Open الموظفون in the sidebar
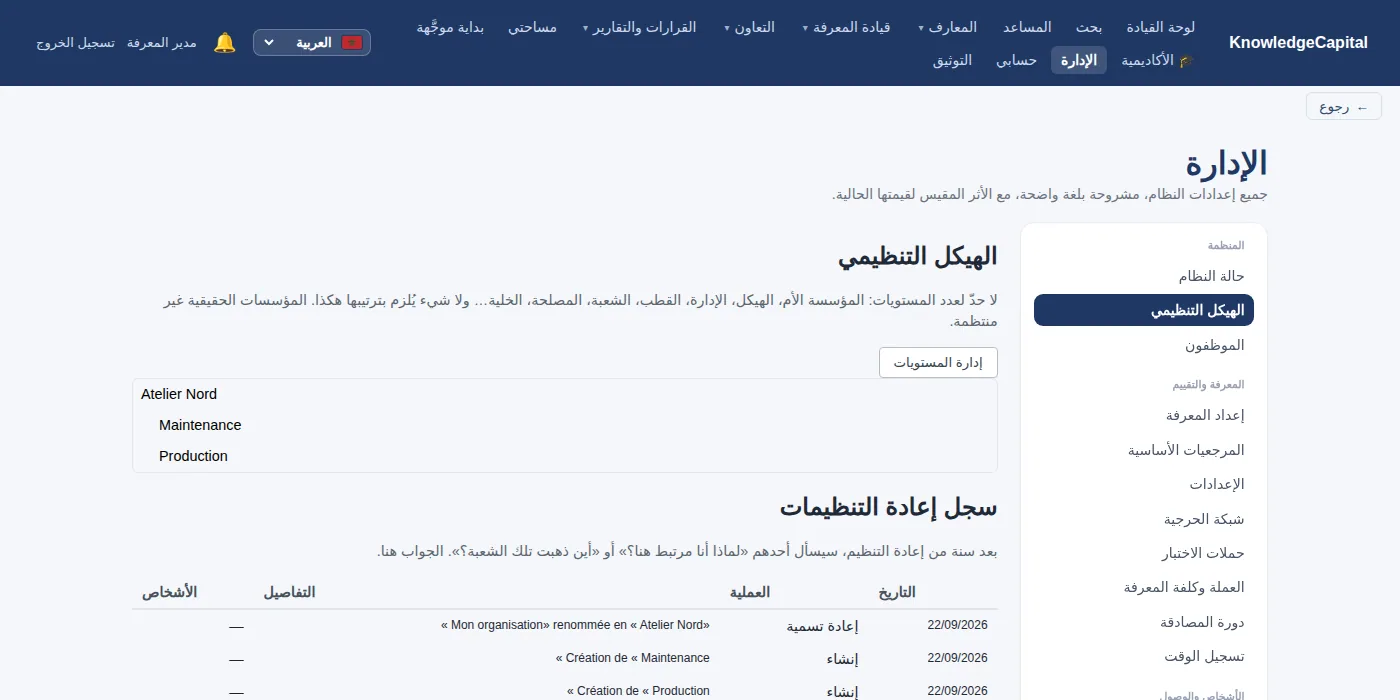1400x700 pixels. pyautogui.click(x=1144, y=345)
